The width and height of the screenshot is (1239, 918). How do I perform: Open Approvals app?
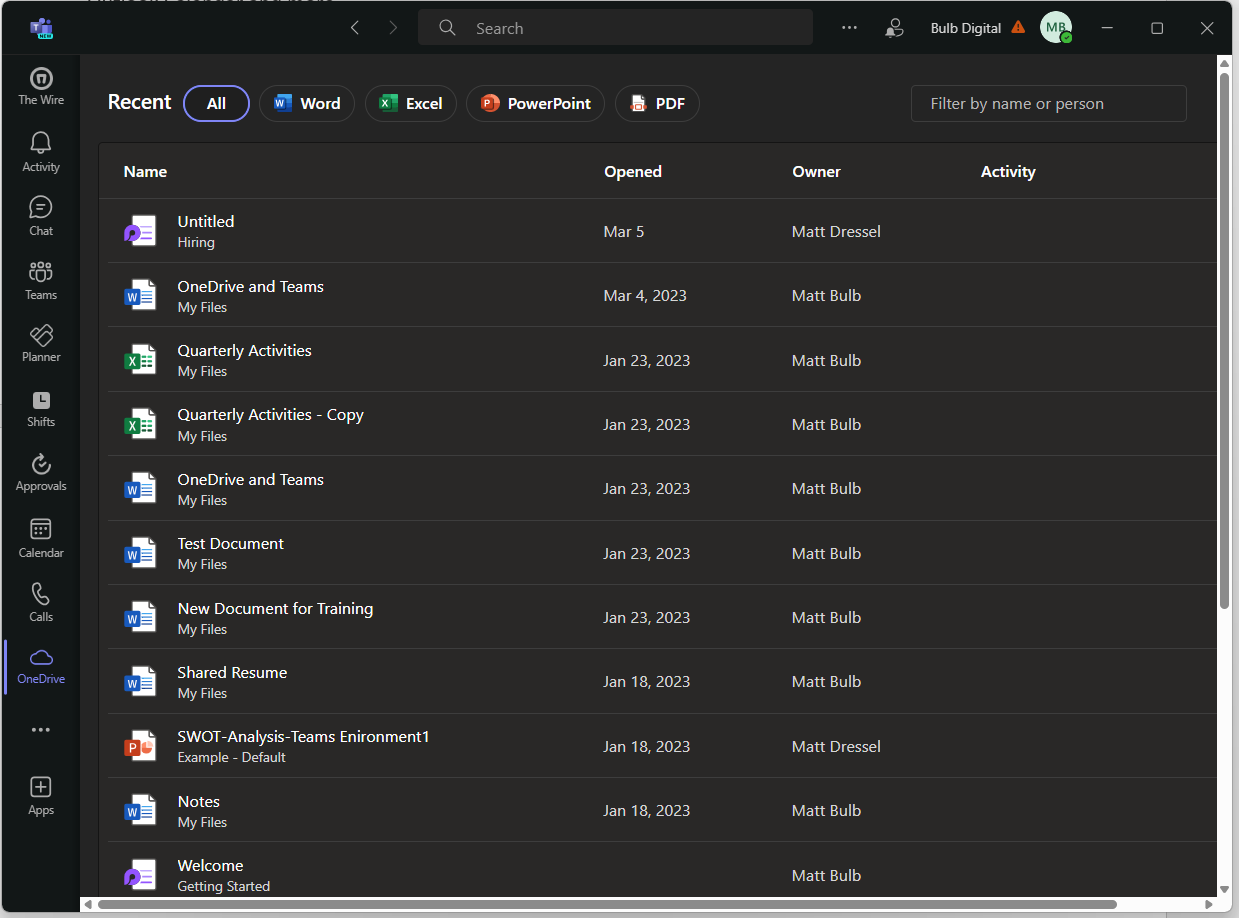point(41,473)
